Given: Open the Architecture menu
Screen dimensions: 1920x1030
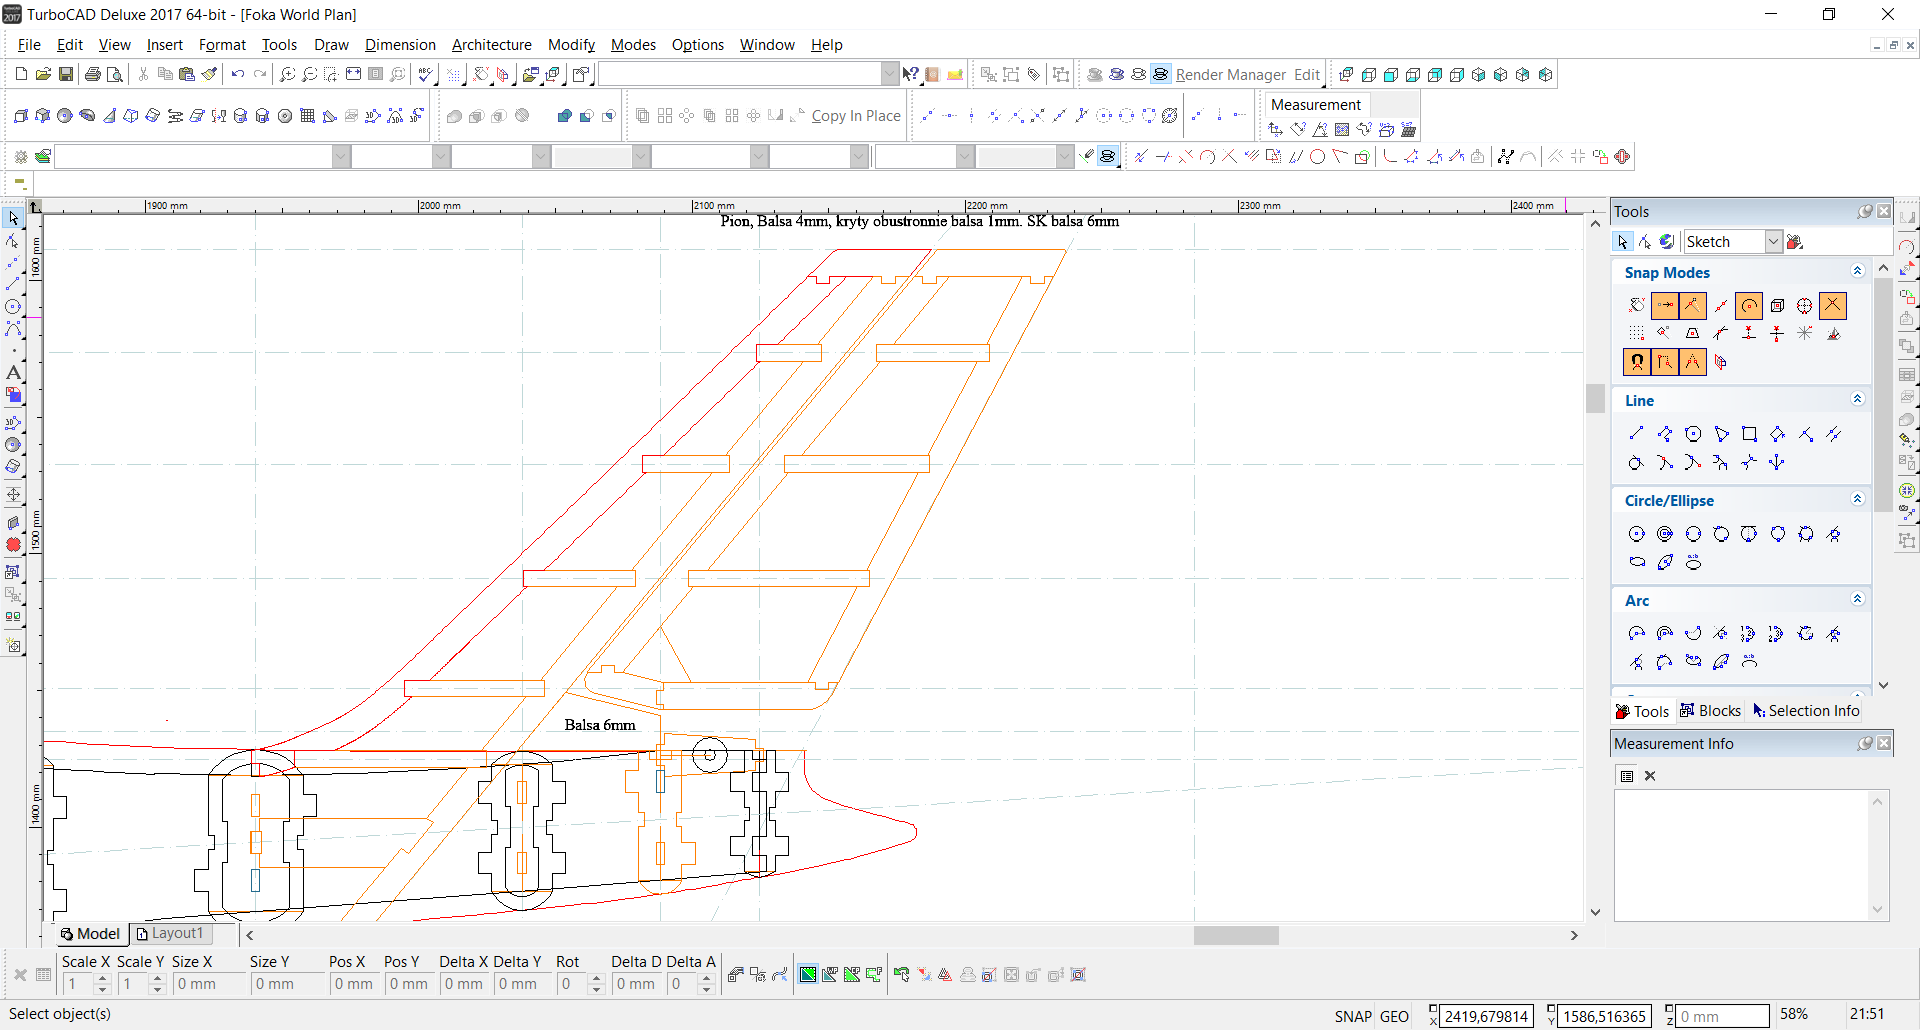Looking at the screenshot, I should coord(491,45).
